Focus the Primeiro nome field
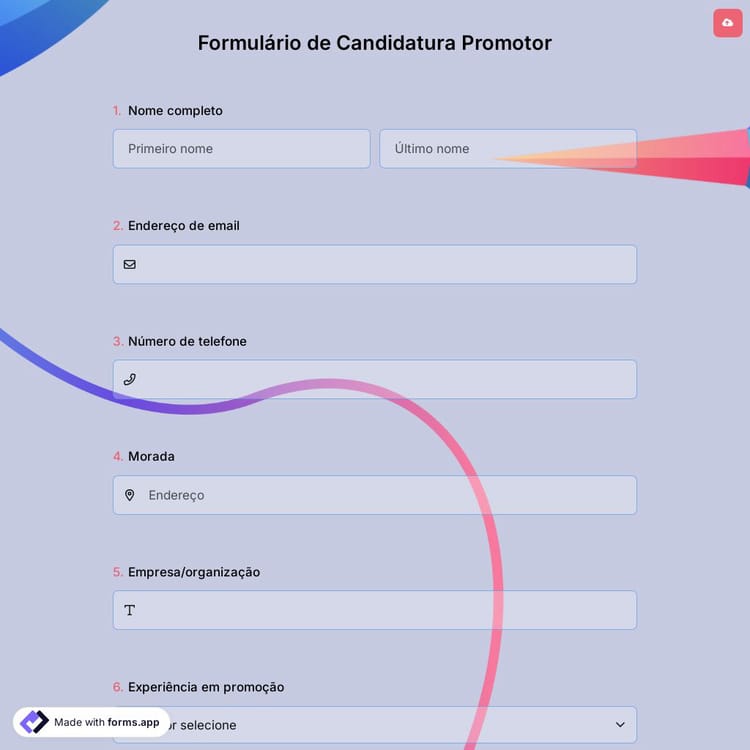The height and width of the screenshot is (750, 750). 241,149
